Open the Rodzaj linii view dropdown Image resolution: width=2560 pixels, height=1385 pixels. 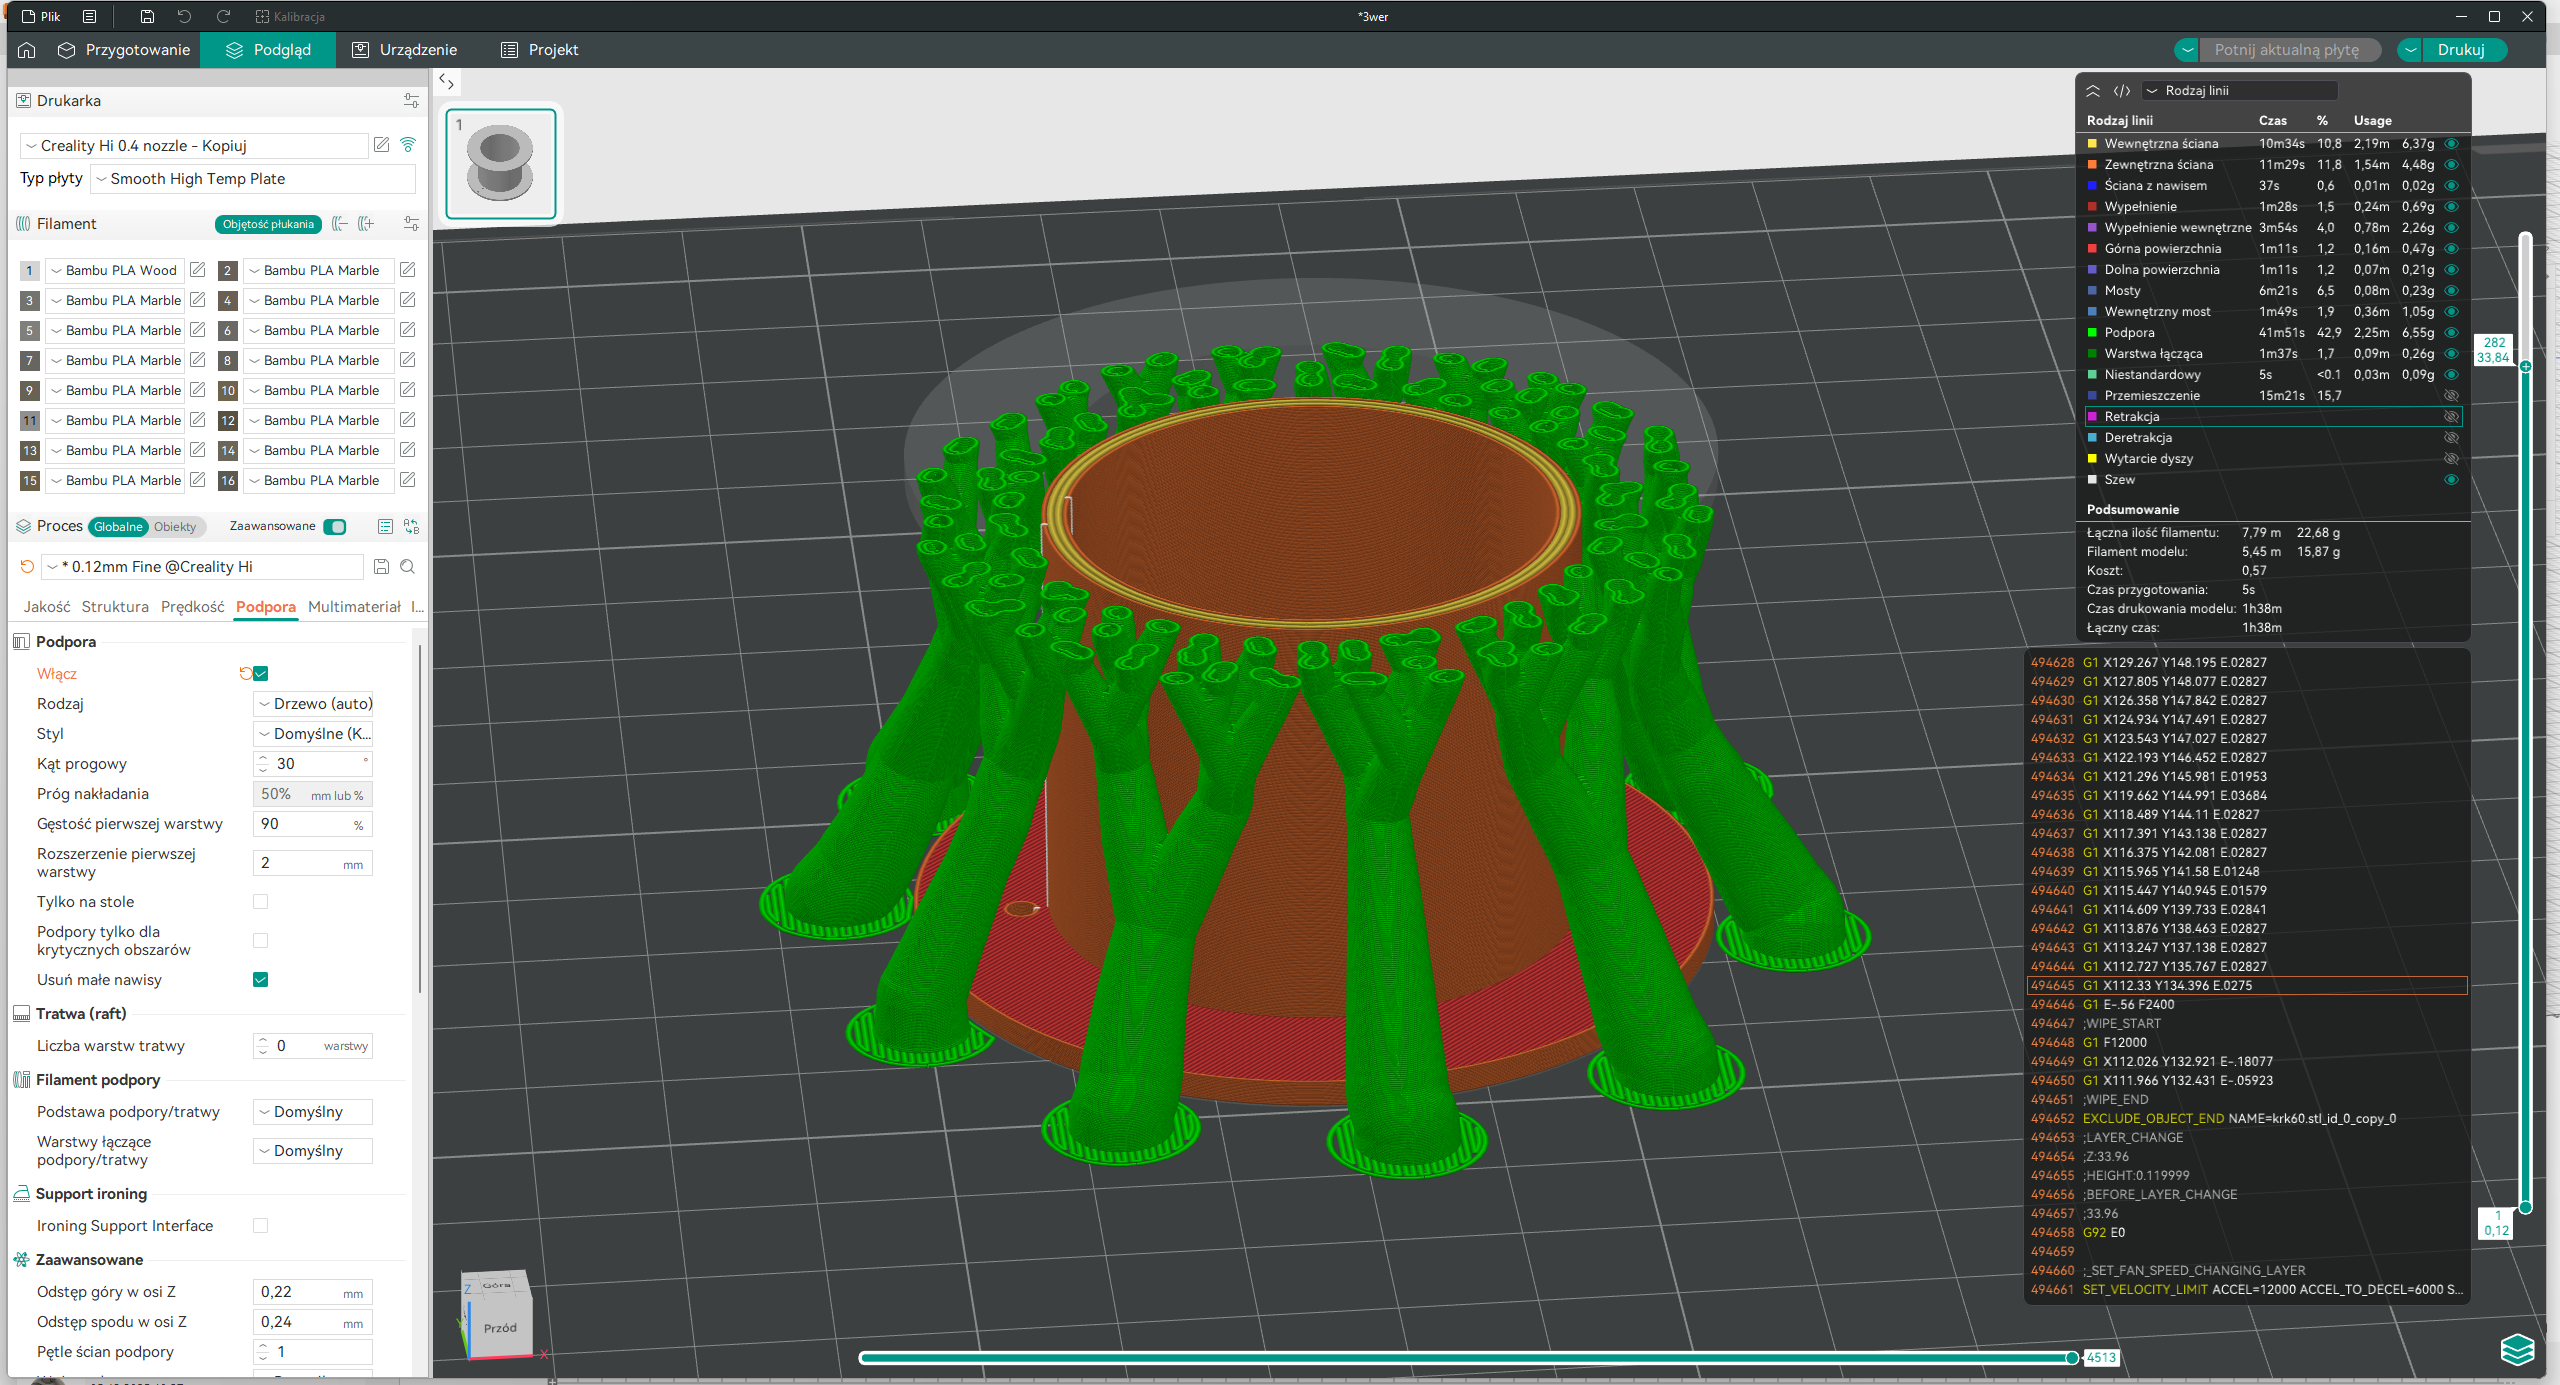point(2239,91)
